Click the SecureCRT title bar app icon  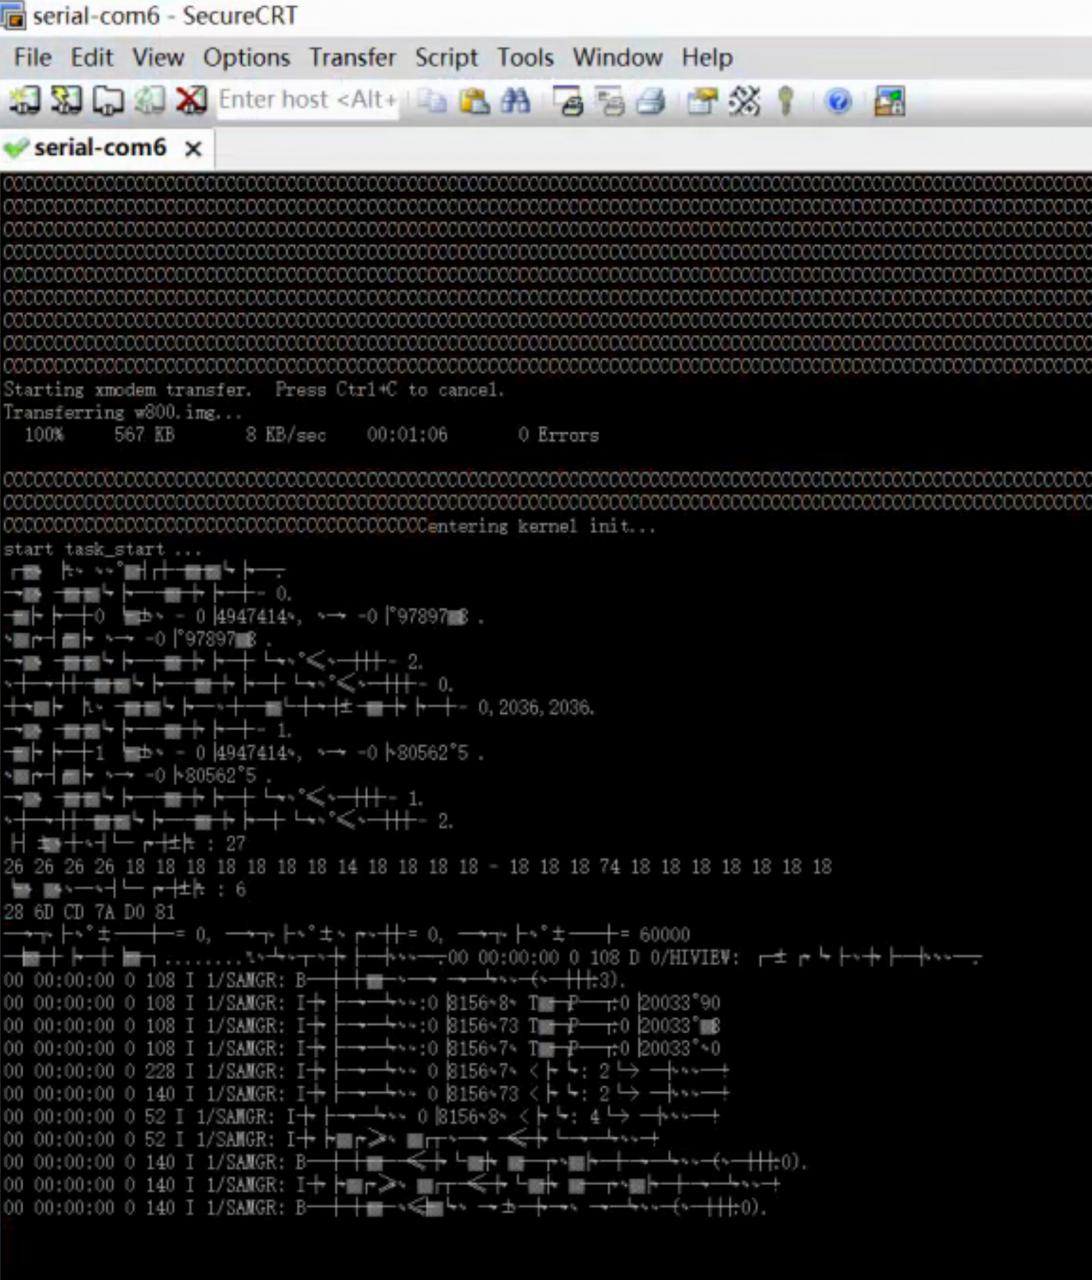point(13,16)
